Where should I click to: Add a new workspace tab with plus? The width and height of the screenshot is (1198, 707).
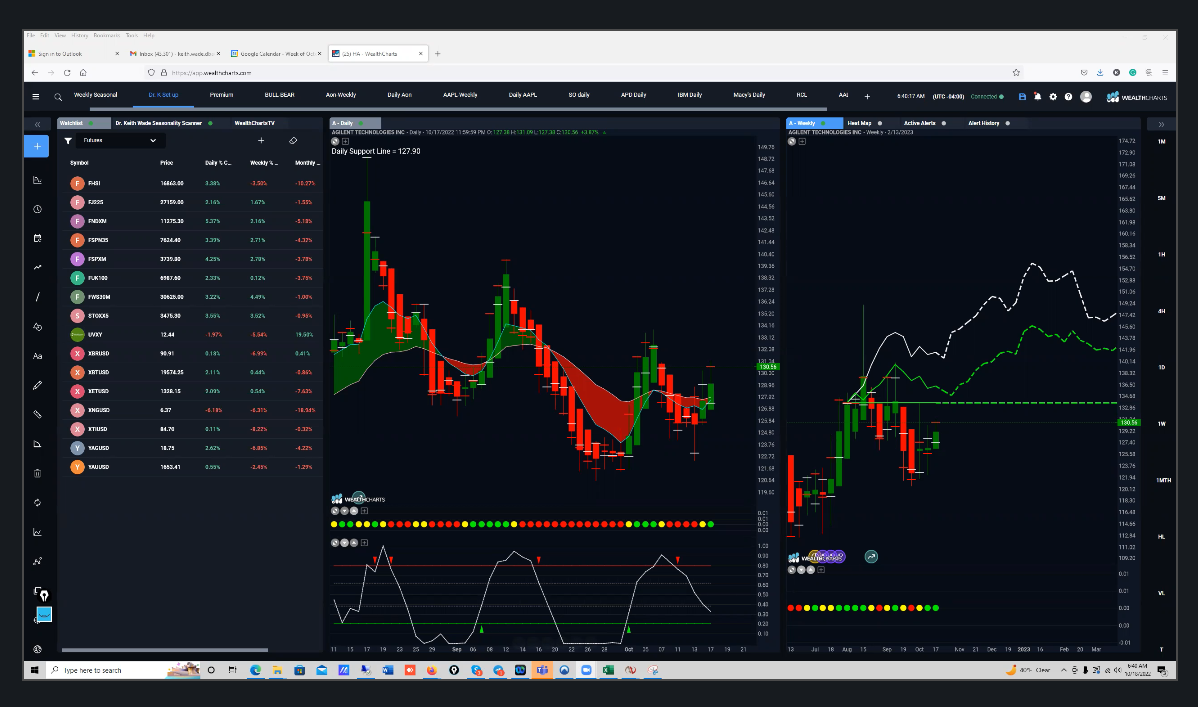click(867, 96)
